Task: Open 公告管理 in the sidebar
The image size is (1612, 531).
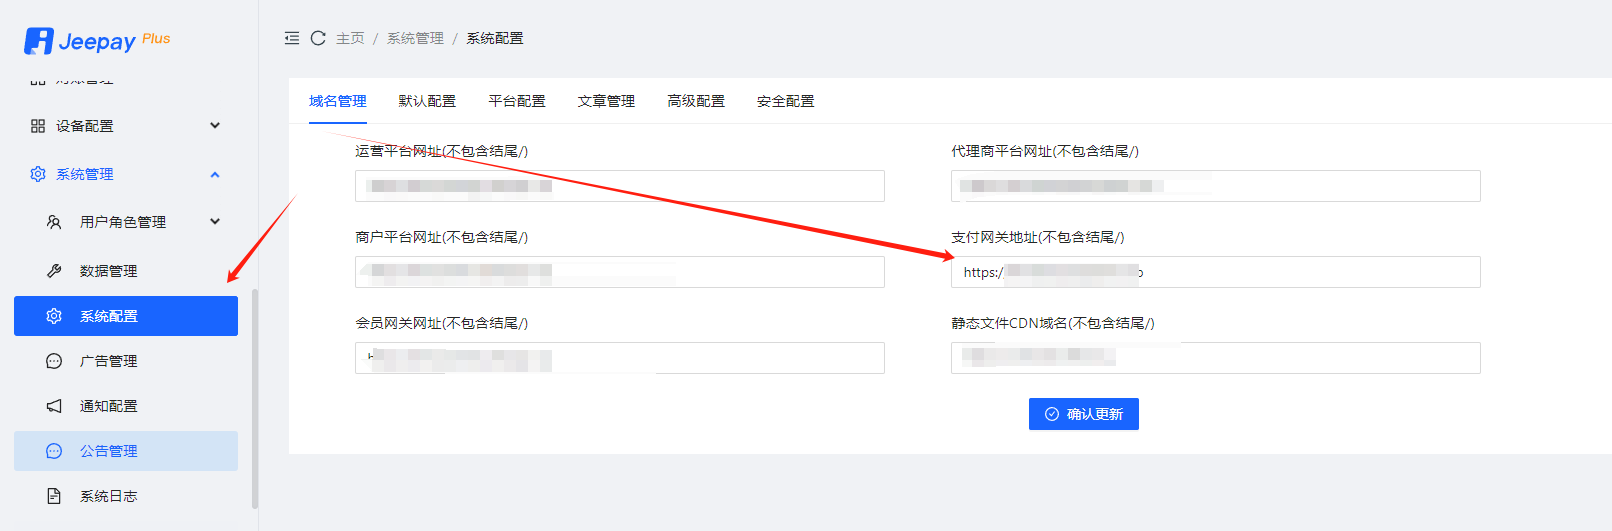Action: tap(109, 451)
